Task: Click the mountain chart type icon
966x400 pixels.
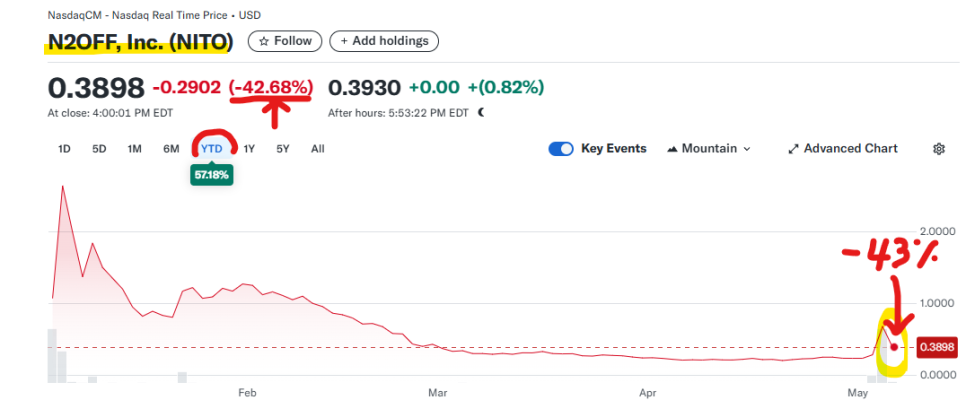Action: point(670,149)
